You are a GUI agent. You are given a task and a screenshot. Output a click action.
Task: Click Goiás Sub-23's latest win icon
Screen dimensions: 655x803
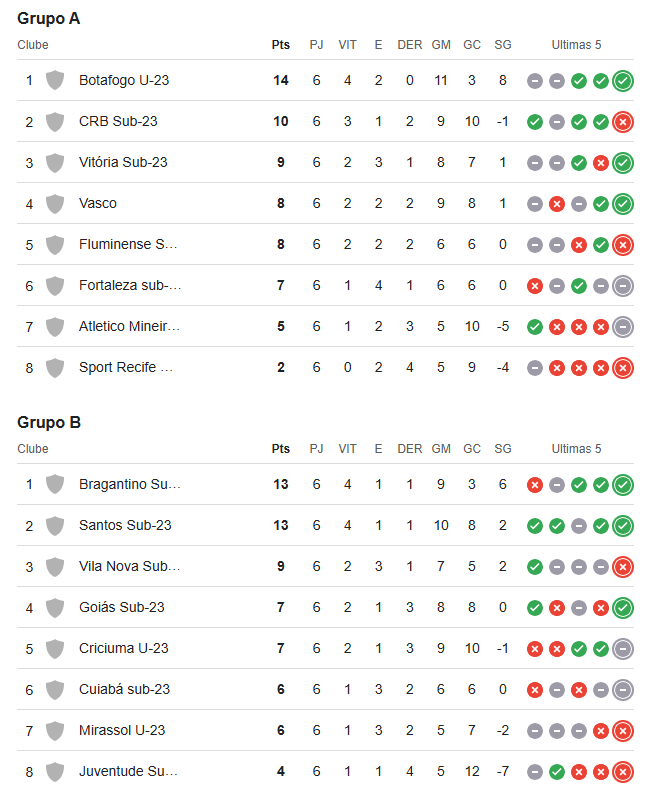pyautogui.click(x=623, y=608)
